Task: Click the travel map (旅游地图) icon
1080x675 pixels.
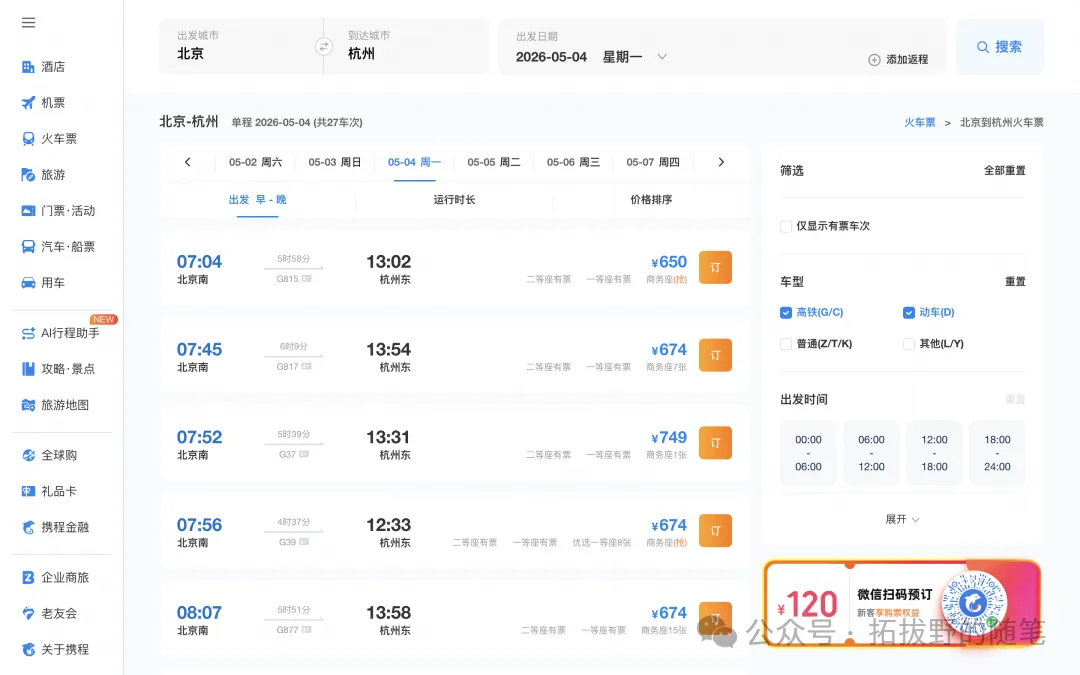Action: [x=28, y=405]
